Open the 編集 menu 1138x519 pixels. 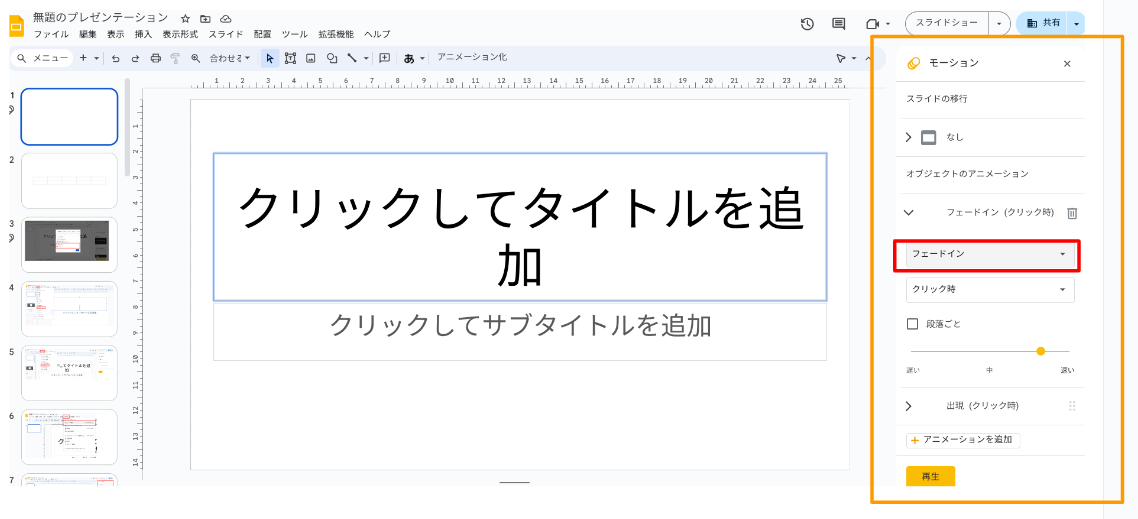87,34
